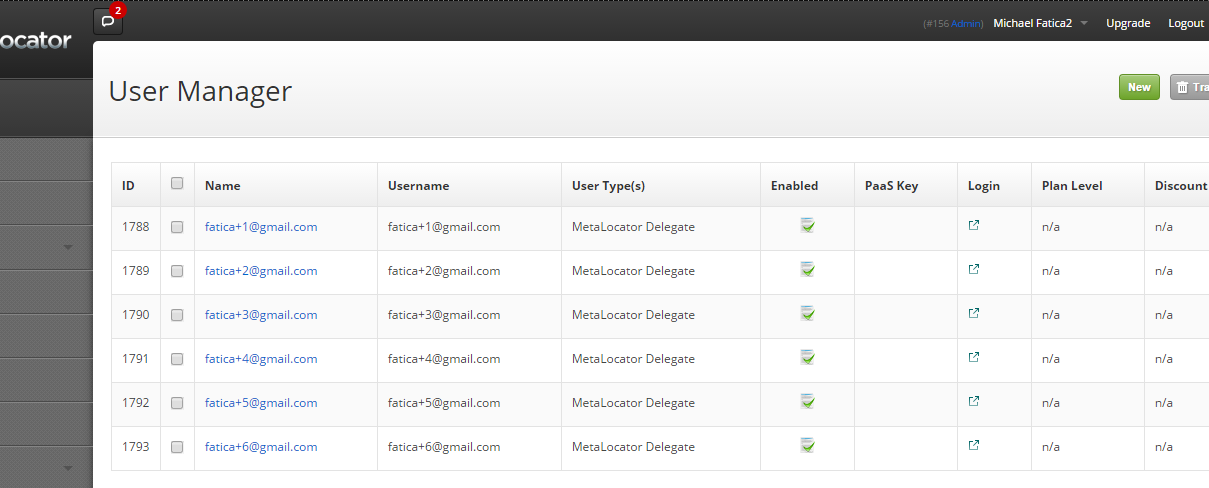Click the Upgrade menu item
Viewport: 1209px width, 488px height.
coord(1128,23)
